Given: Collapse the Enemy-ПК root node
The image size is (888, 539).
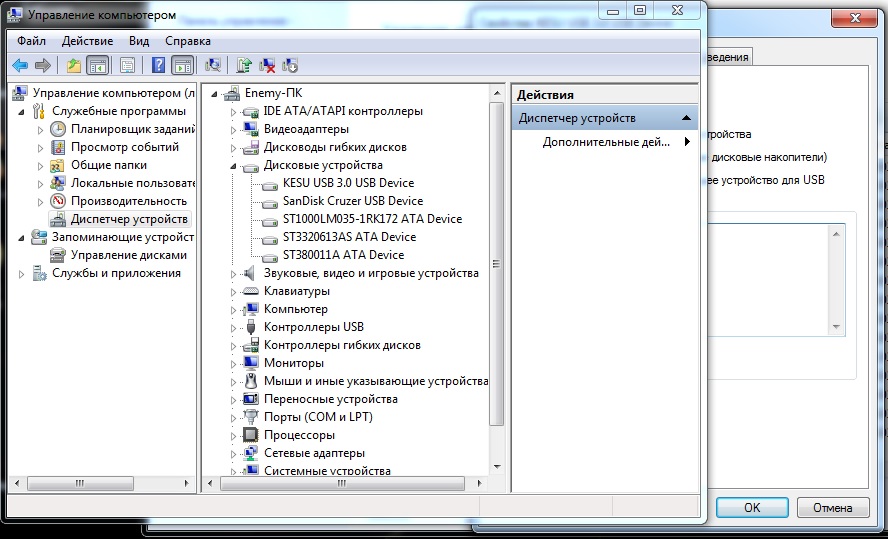Looking at the screenshot, I should pyautogui.click(x=214, y=94).
